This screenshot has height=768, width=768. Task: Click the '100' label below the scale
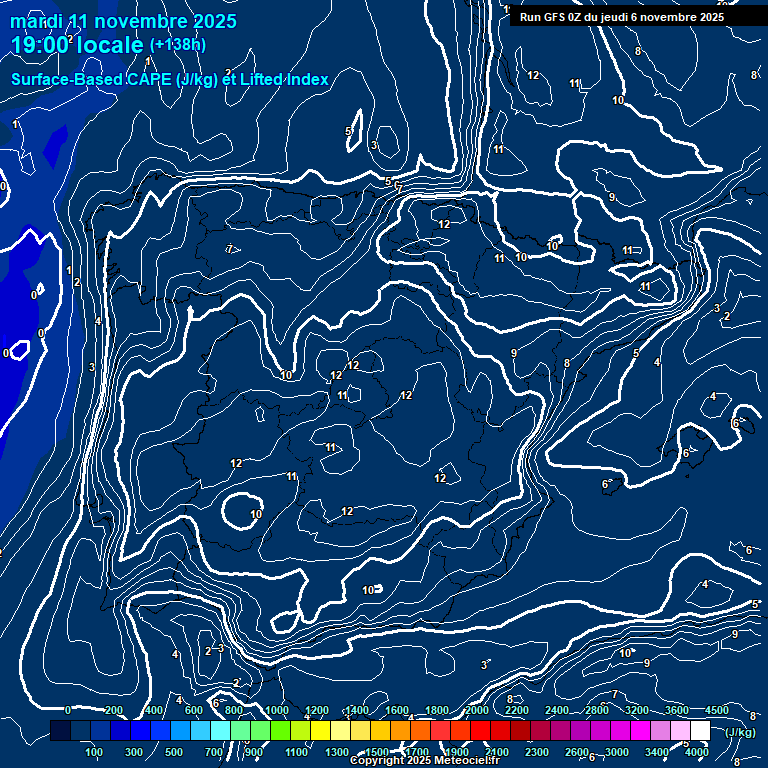94,752
